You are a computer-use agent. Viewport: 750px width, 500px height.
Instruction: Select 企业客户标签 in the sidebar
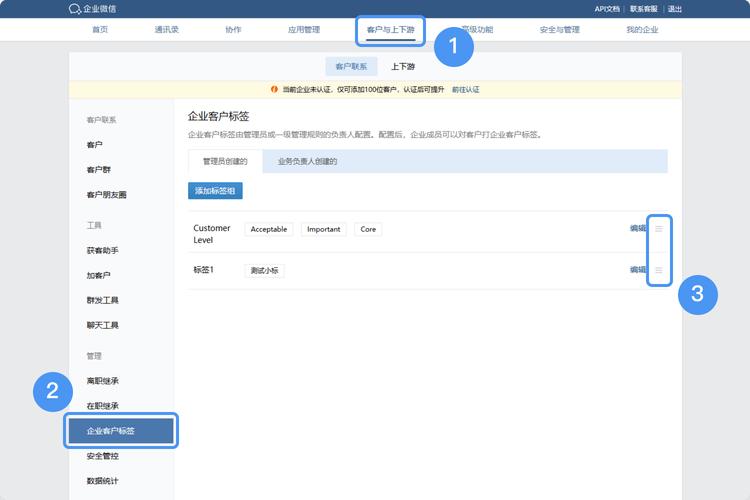tap(121, 431)
